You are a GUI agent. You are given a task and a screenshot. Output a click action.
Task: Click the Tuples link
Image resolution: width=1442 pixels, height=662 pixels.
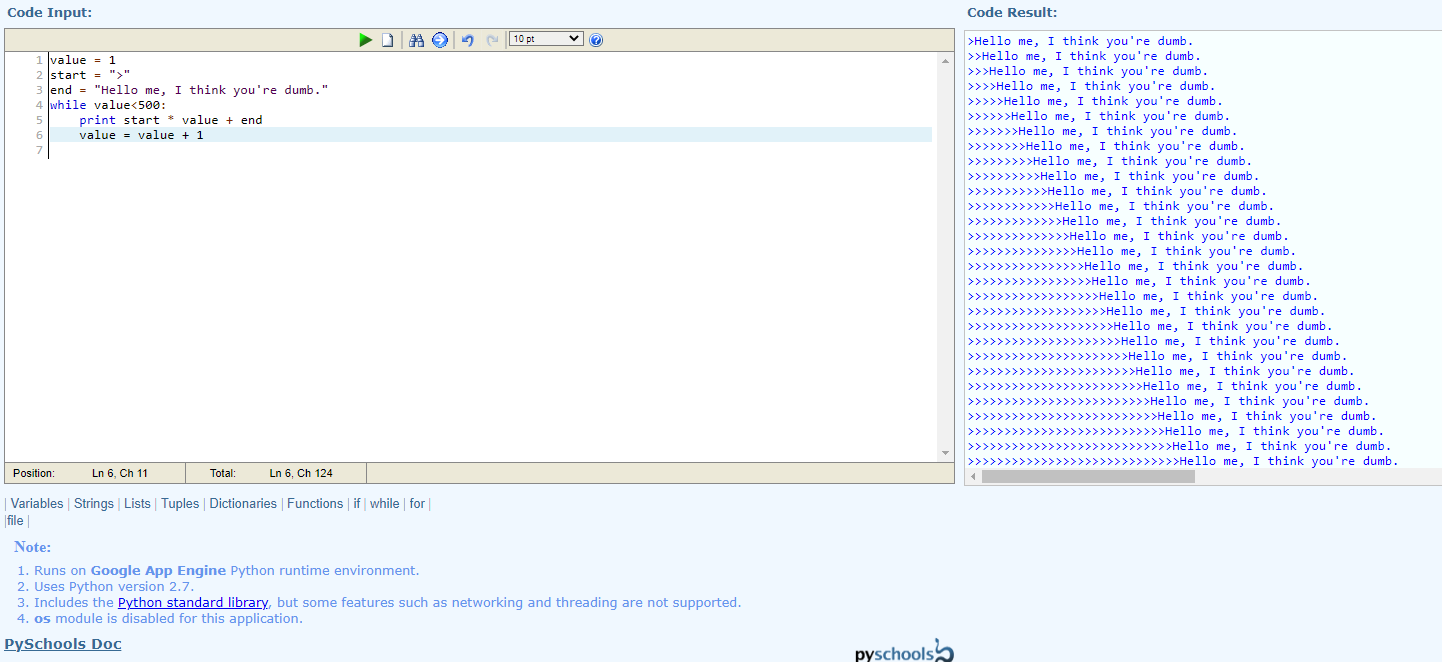[180, 504]
